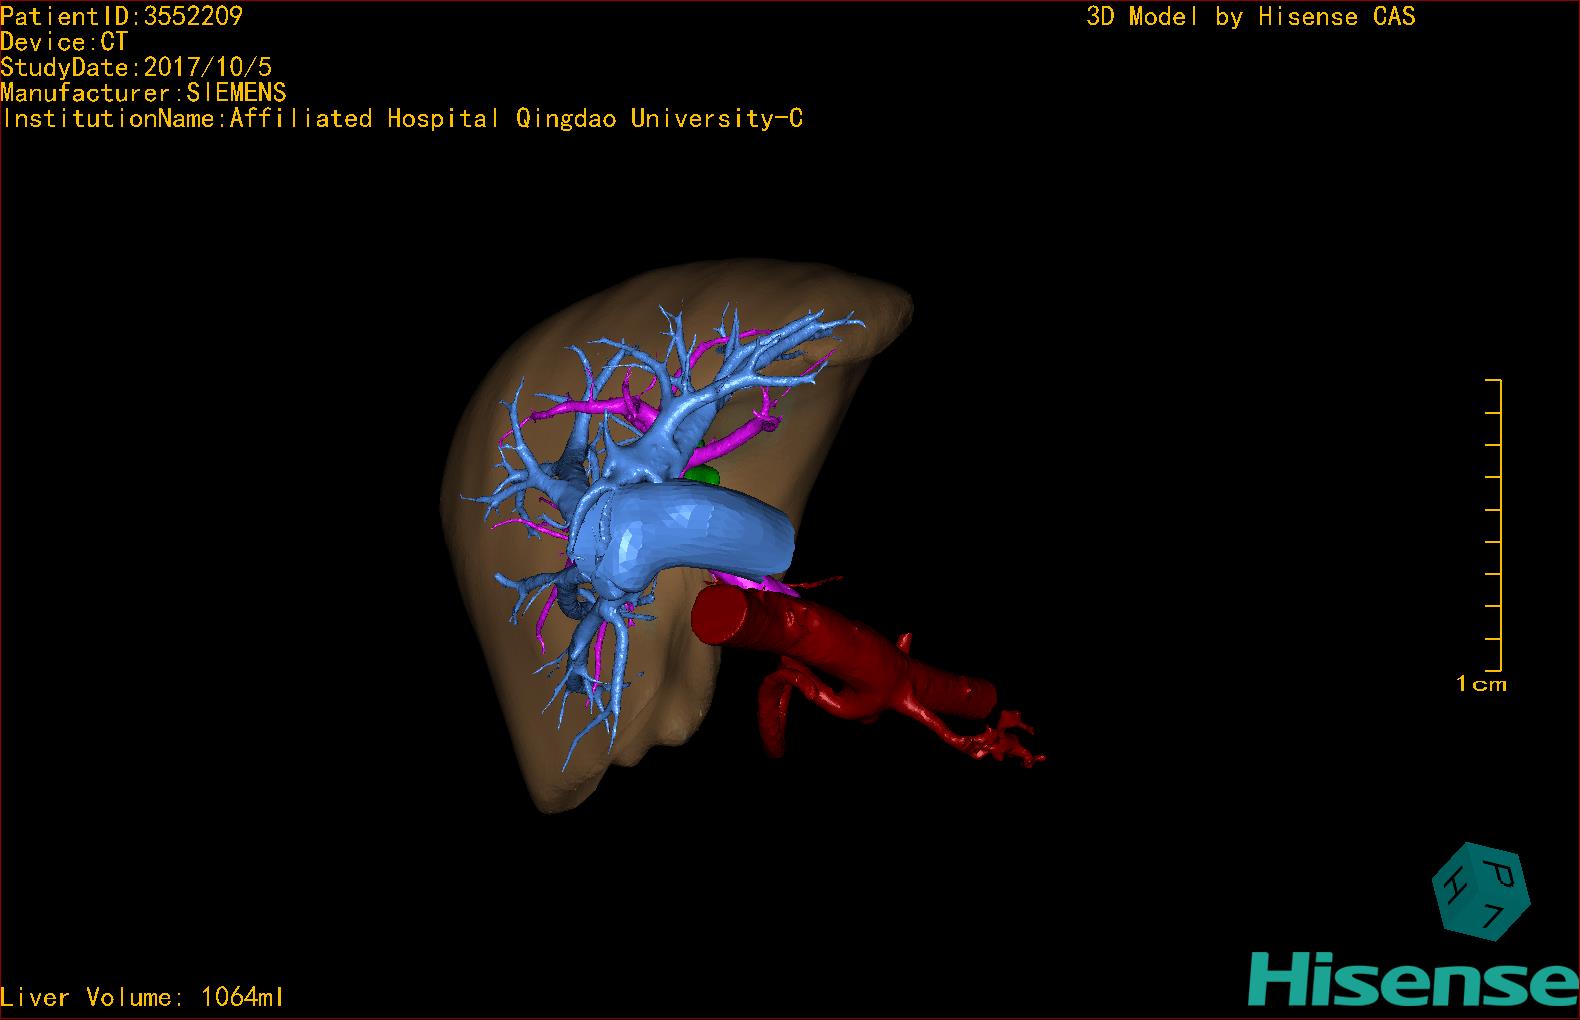Click the 3D Model by Hisense CAS title

(x=1250, y=16)
